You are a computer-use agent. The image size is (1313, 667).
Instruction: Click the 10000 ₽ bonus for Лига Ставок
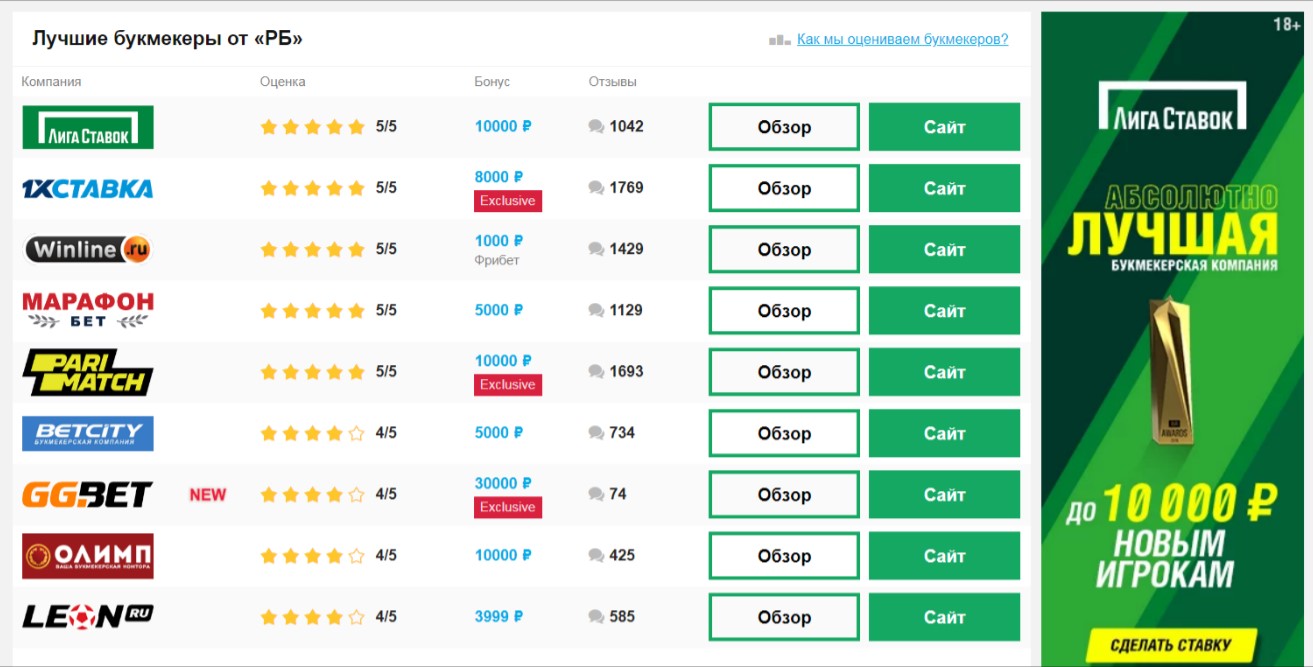click(503, 127)
